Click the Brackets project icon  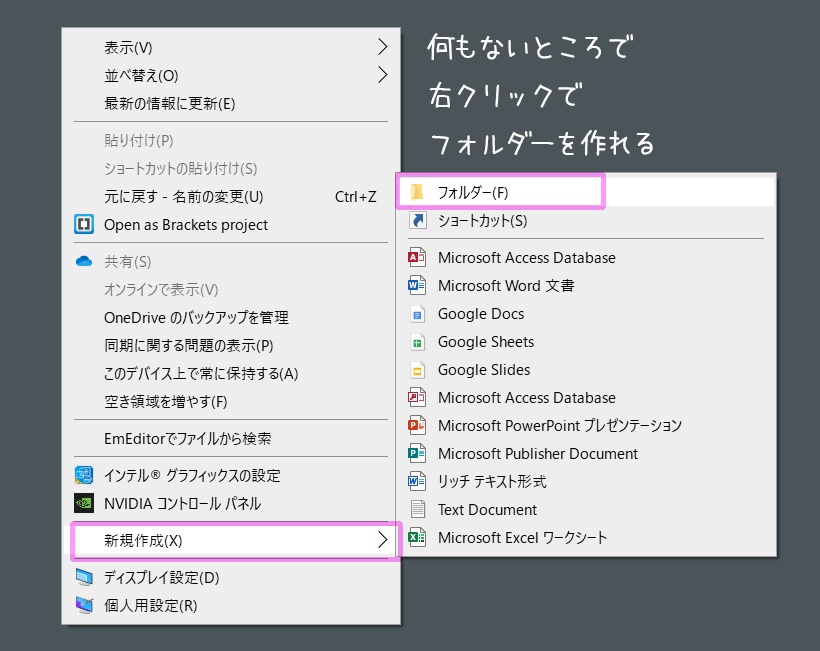(x=84, y=224)
